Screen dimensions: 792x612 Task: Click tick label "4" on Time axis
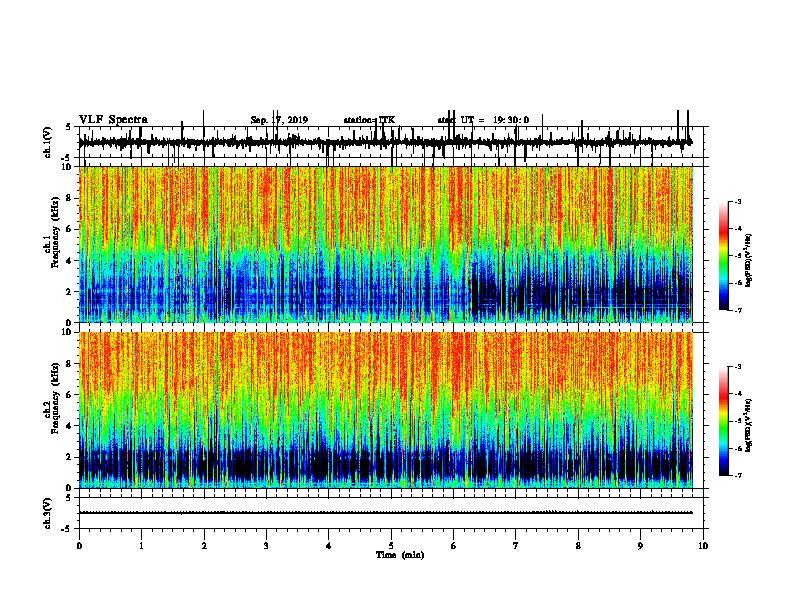(329, 546)
